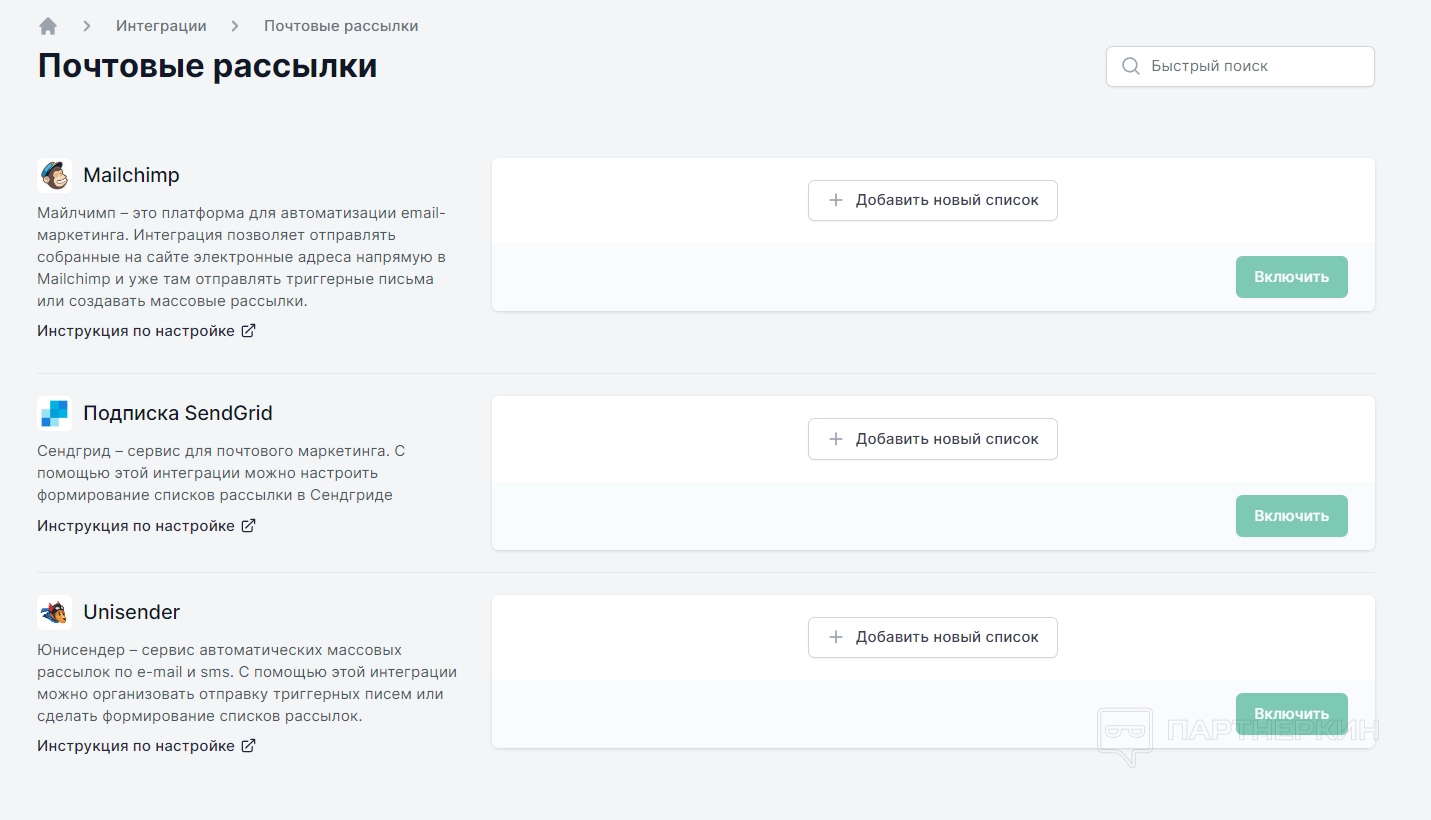
Task: Open Mailchimp setup instructions link
Action: click(136, 331)
